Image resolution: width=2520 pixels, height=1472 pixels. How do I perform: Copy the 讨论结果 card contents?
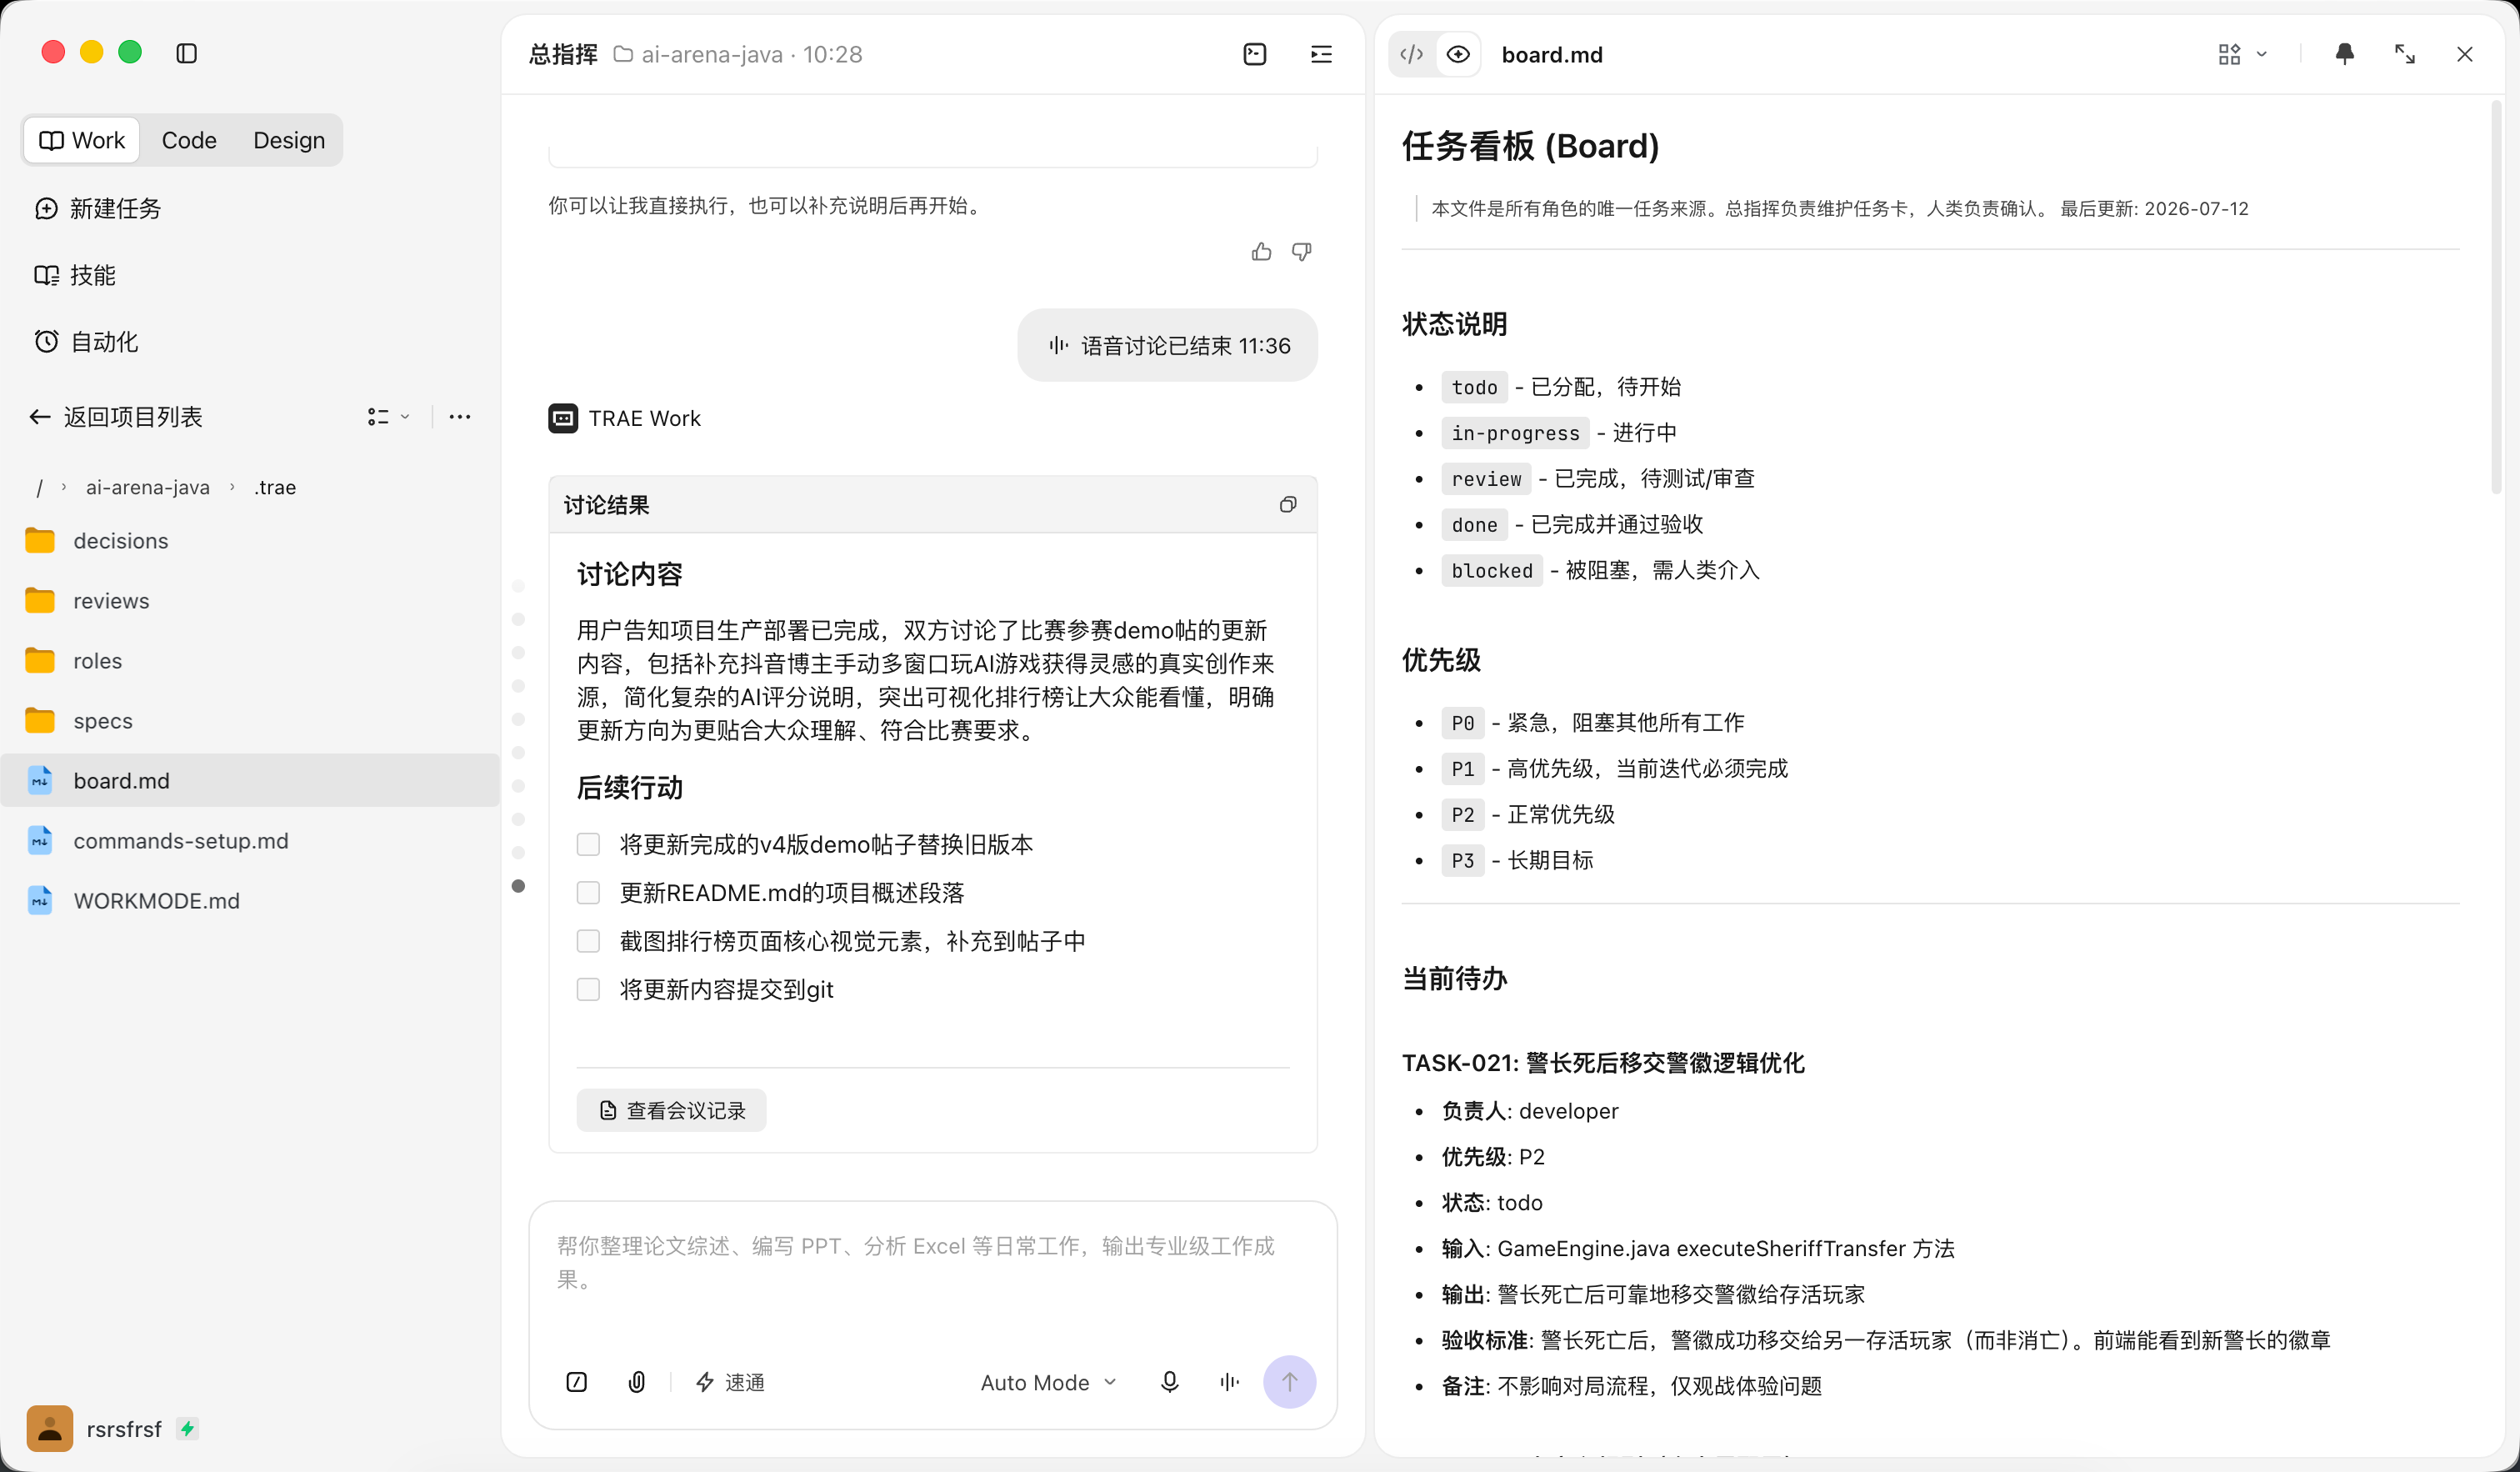[x=1288, y=505]
